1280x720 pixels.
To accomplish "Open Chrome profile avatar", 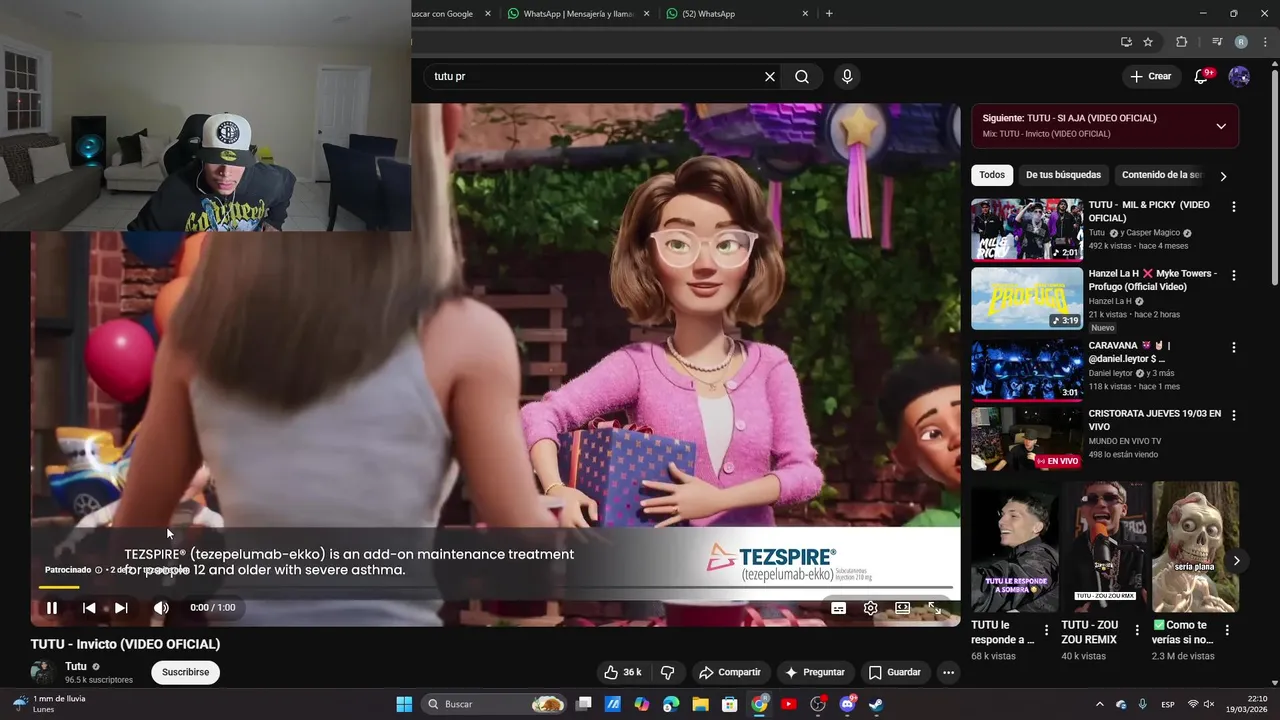I will (1241, 42).
